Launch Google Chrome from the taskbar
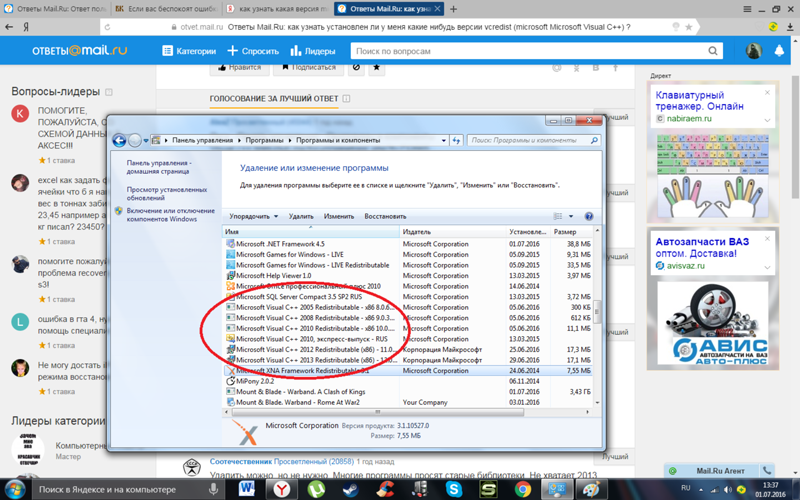 (523, 490)
